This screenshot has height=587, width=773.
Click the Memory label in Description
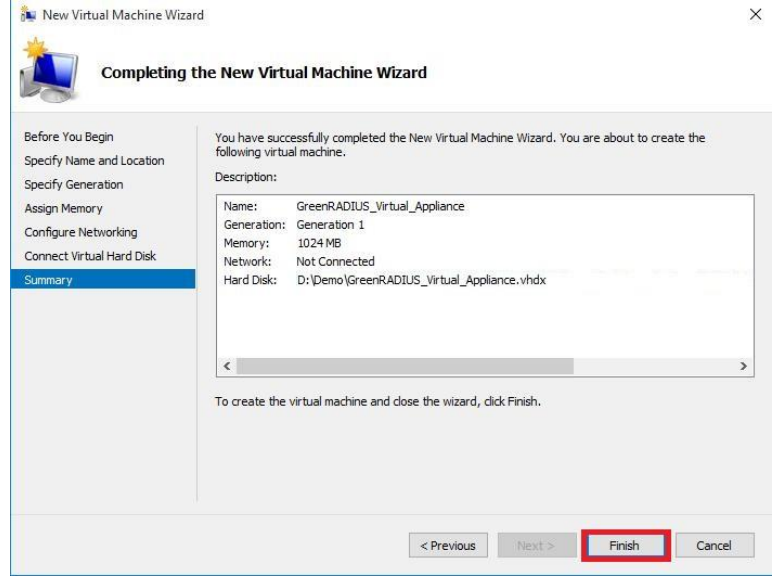point(246,243)
